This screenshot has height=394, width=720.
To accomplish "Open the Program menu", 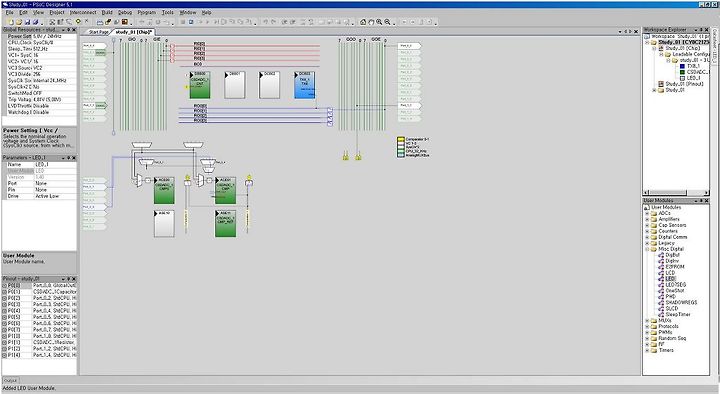I will (x=147, y=12).
